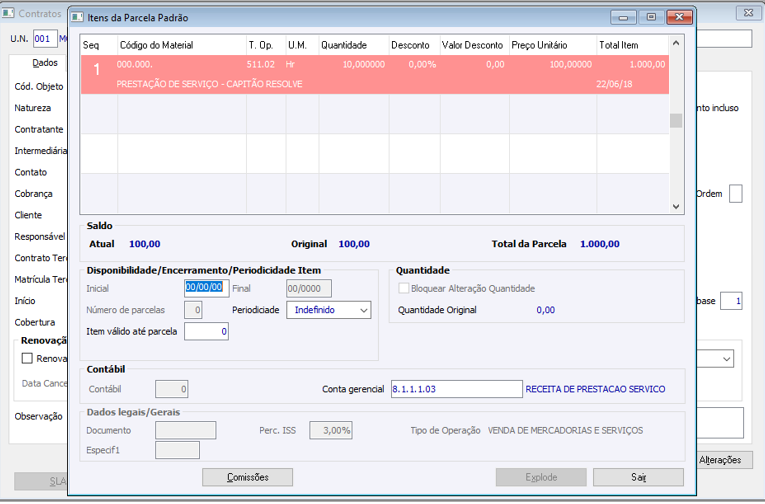Click the material code 000.000. cell
The width and height of the screenshot is (765, 504).
[134, 64]
